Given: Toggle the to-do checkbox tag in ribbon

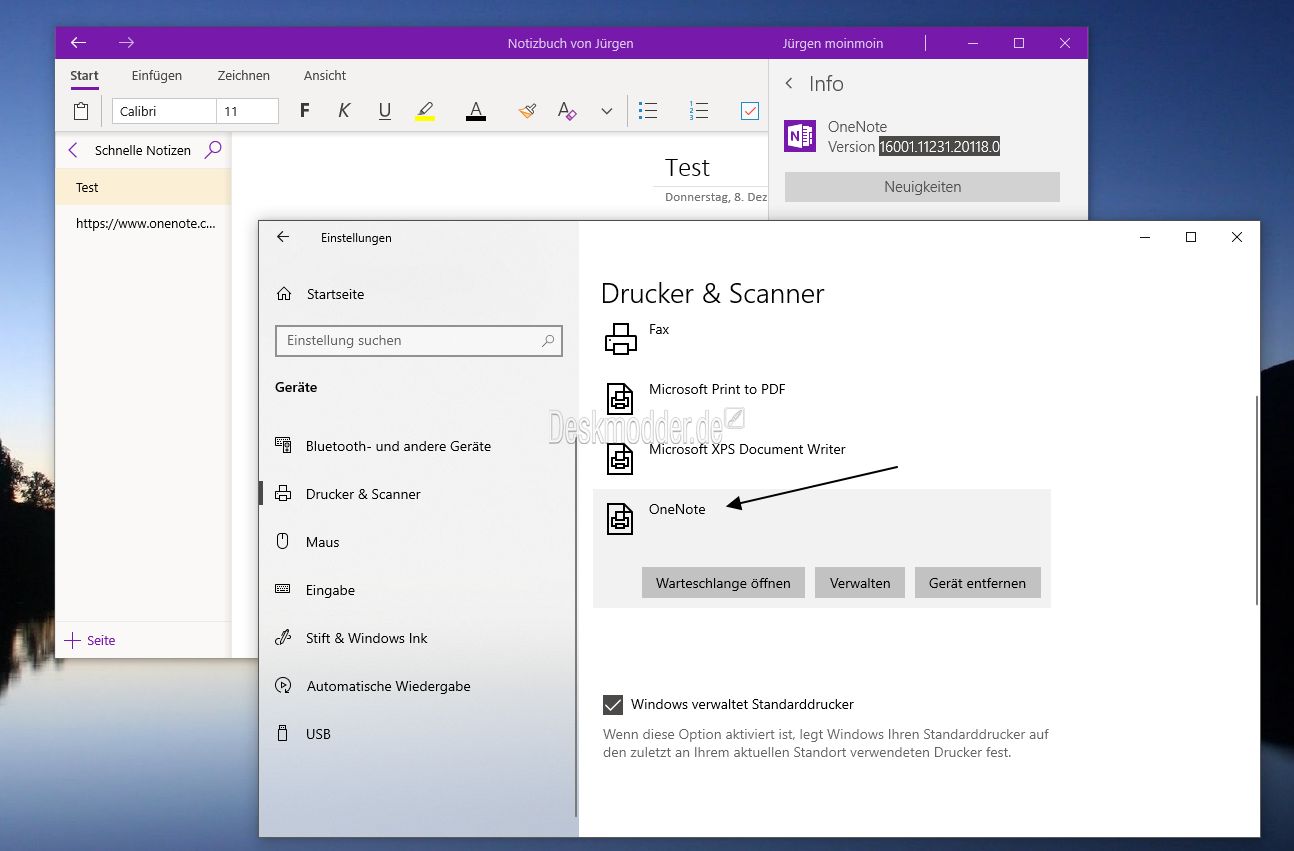Looking at the screenshot, I should [x=750, y=111].
